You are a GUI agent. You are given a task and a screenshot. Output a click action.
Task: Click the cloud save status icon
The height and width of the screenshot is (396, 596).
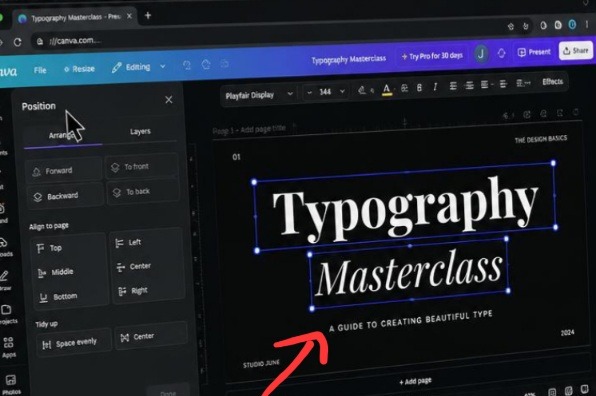click(224, 63)
